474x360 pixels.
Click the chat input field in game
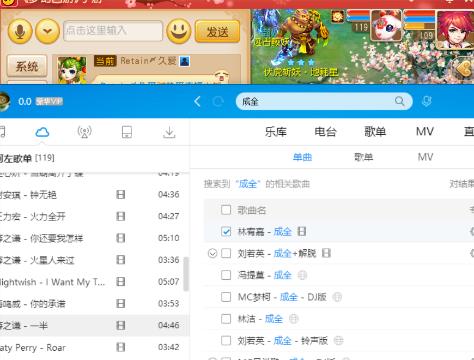113,31
